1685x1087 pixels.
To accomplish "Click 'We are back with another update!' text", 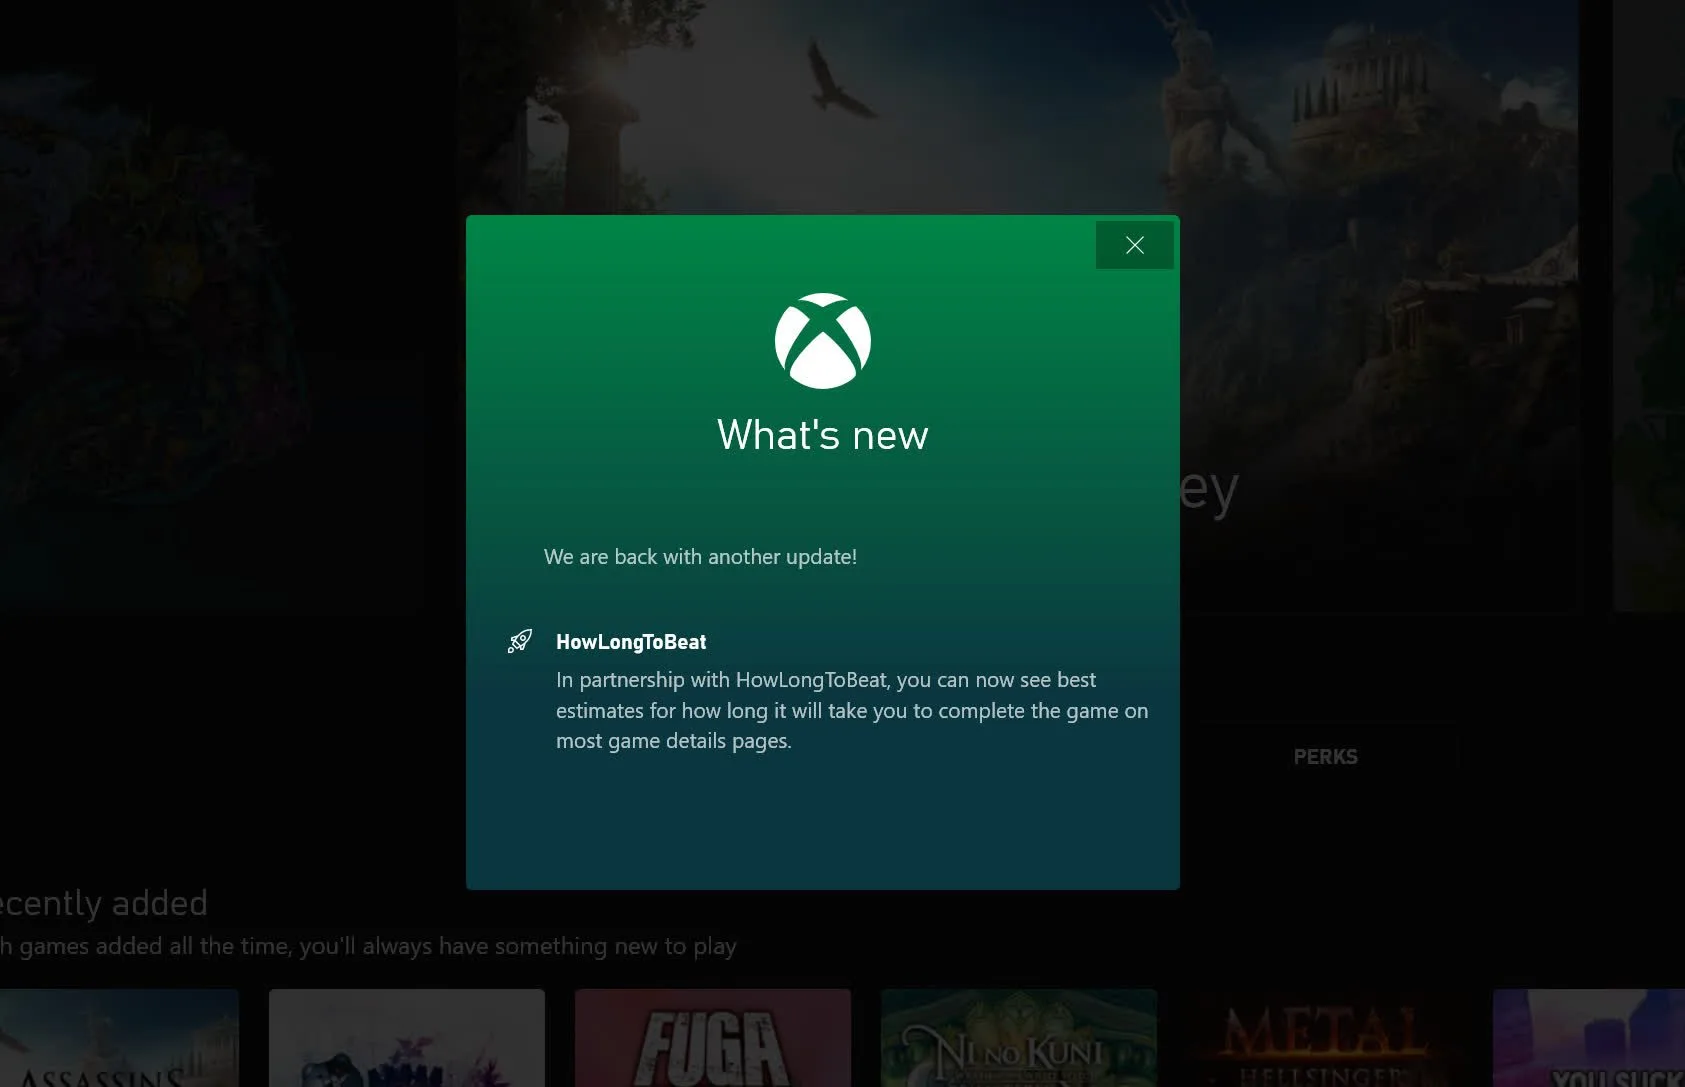I will [x=700, y=557].
